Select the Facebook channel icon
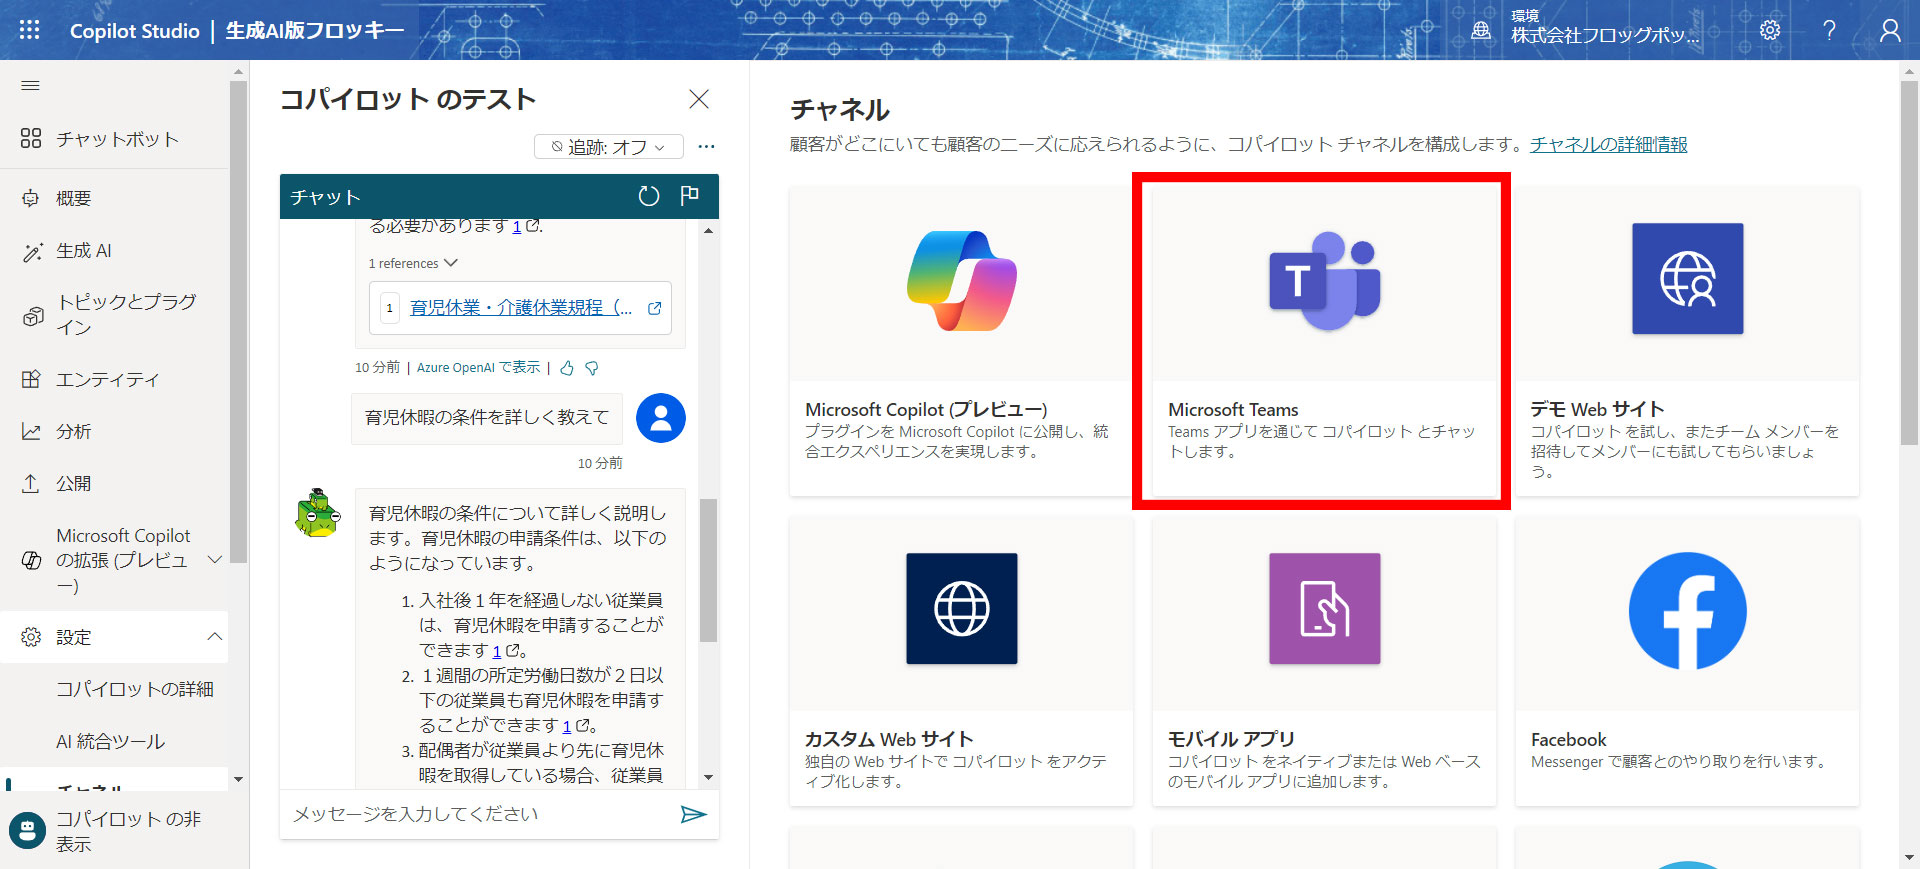 point(1688,610)
